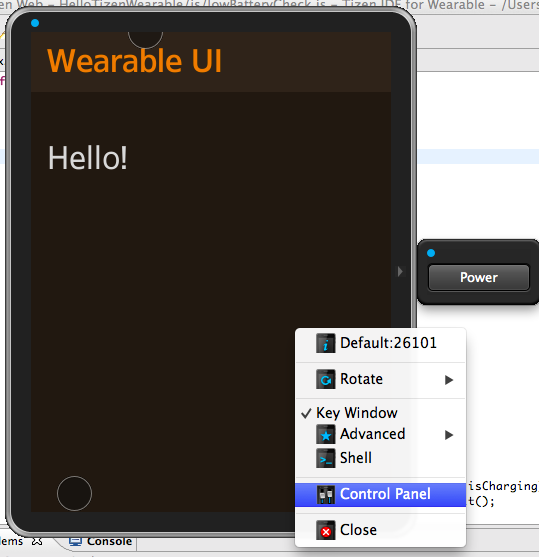This screenshot has width=539, height=557.
Task: Click the blue dot on the emulator frame
Action: (x=35, y=23)
